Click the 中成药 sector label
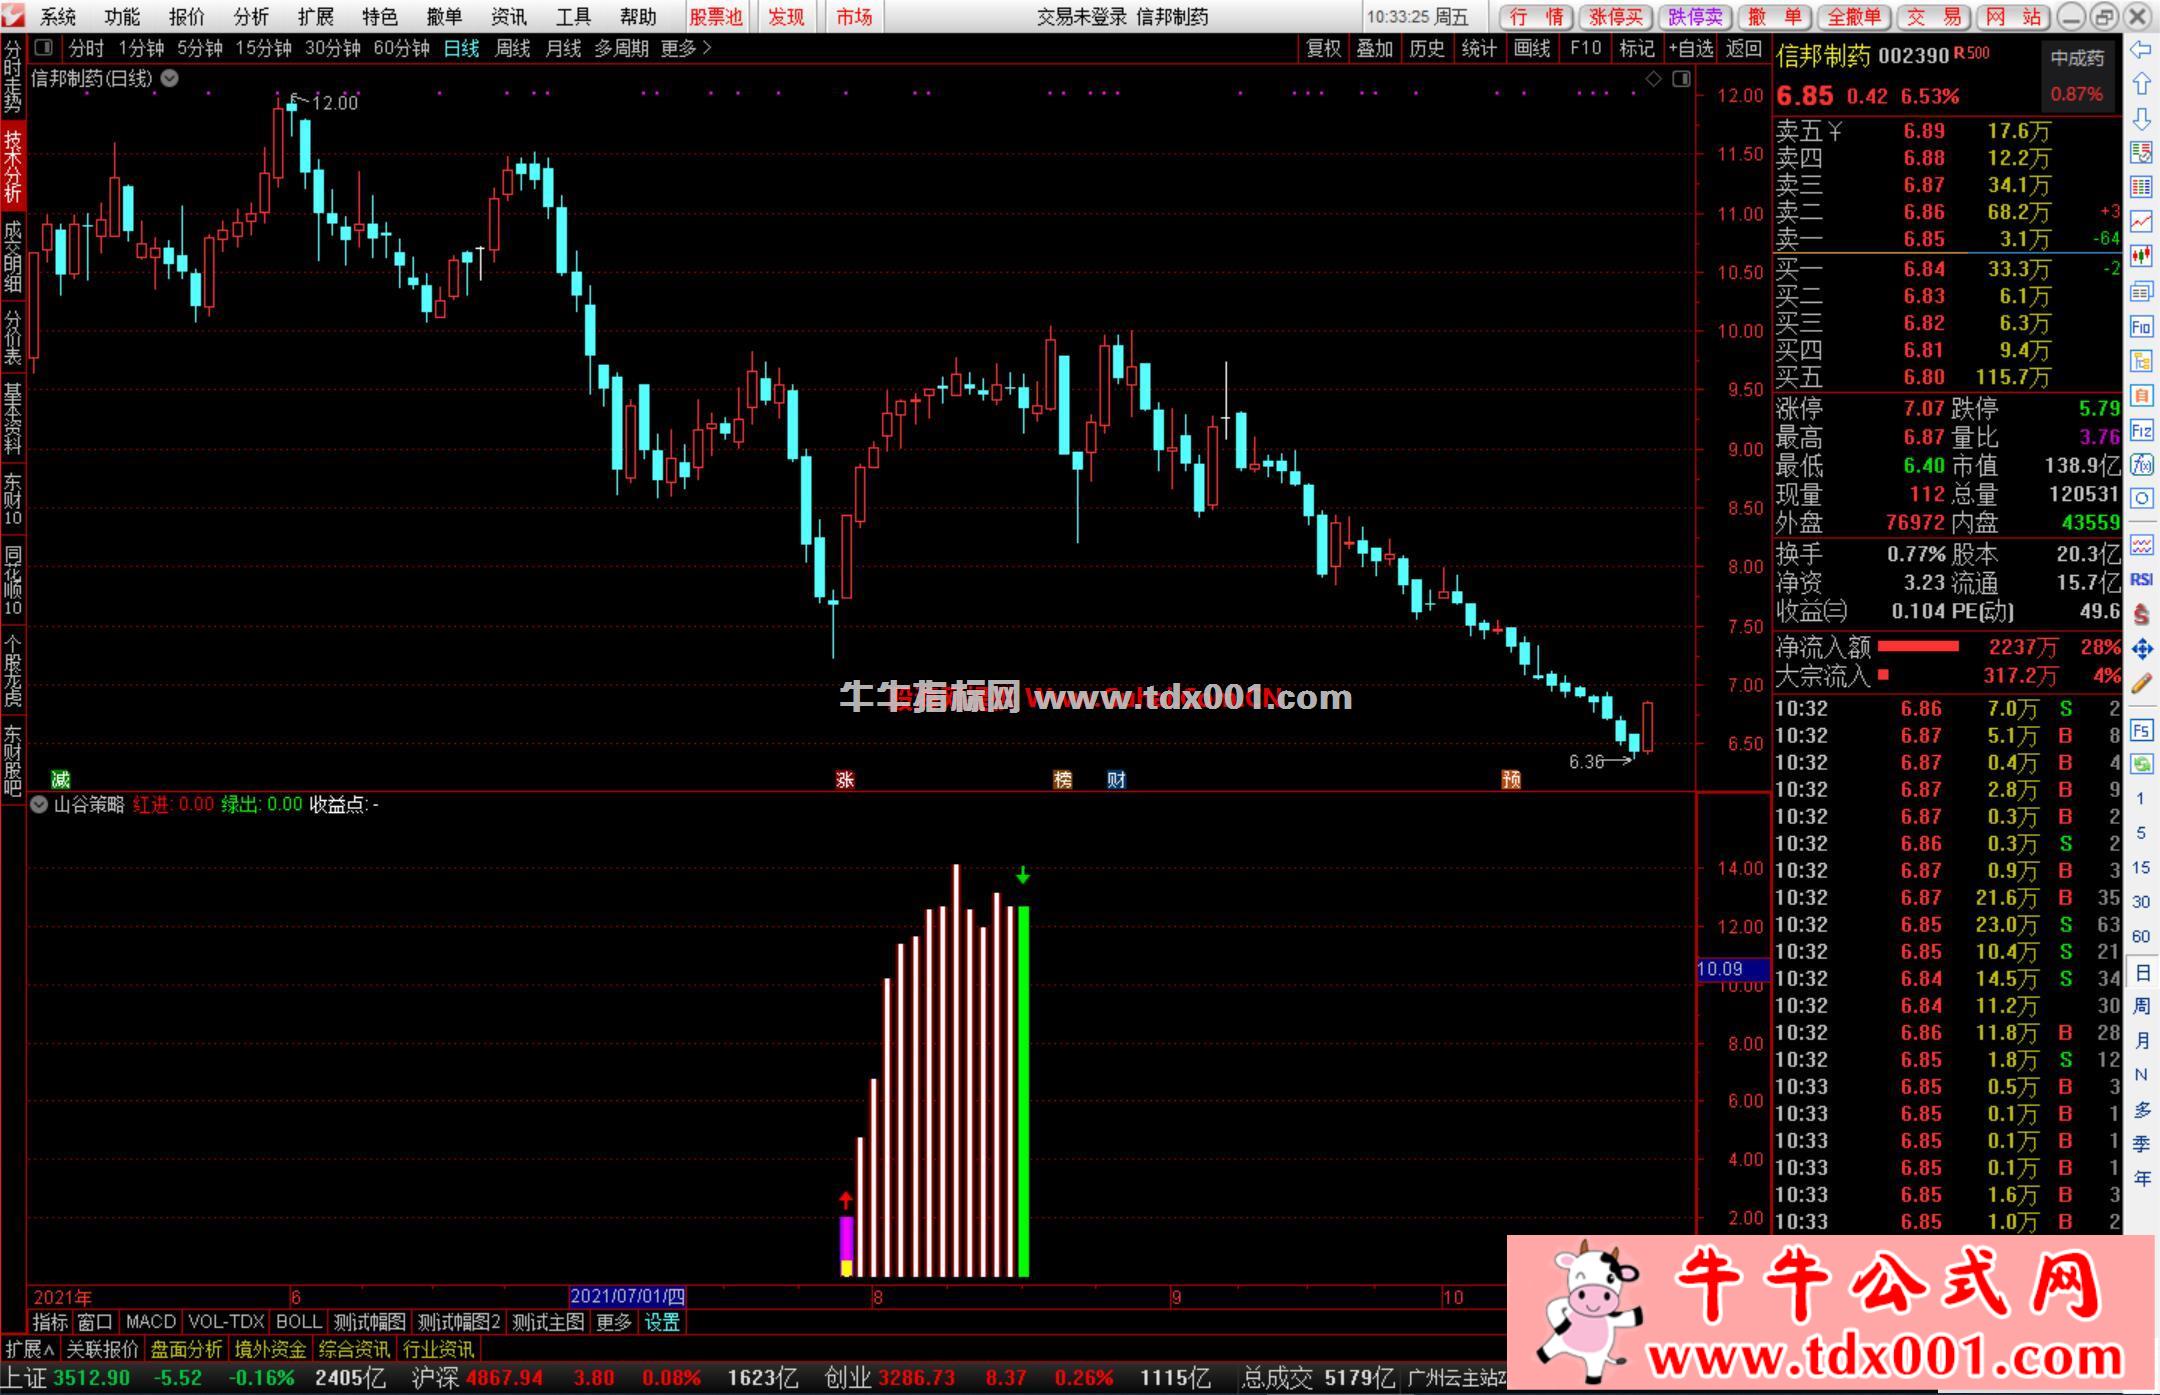 2077,58
